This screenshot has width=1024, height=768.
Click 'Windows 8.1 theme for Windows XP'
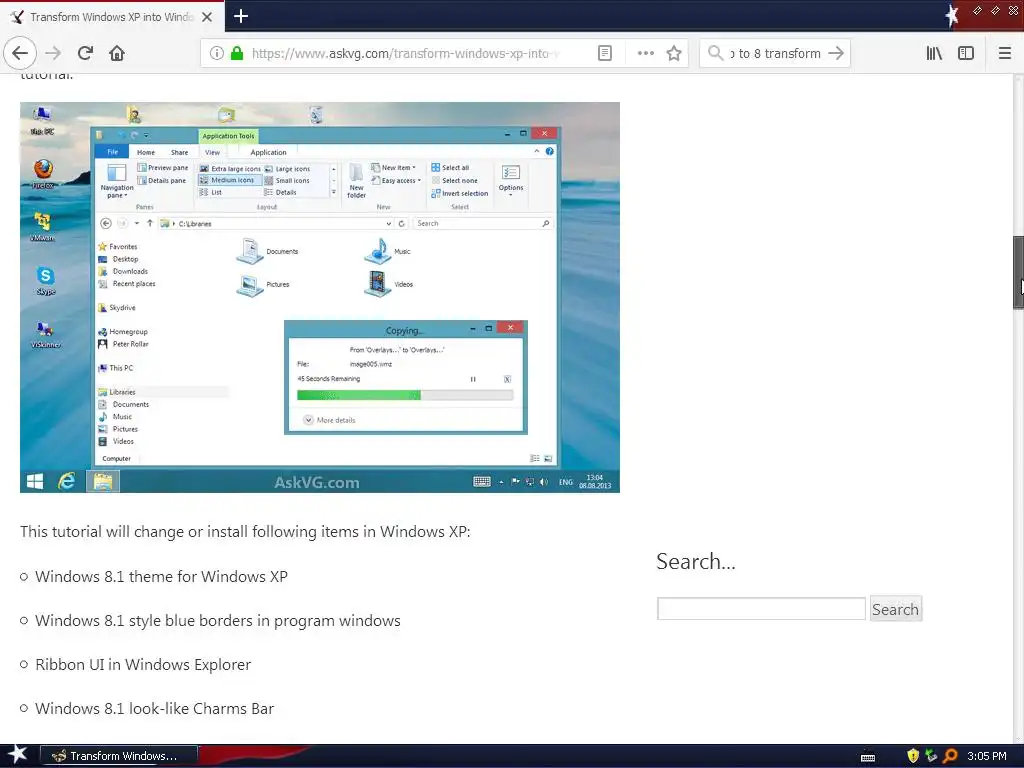pos(161,577)
